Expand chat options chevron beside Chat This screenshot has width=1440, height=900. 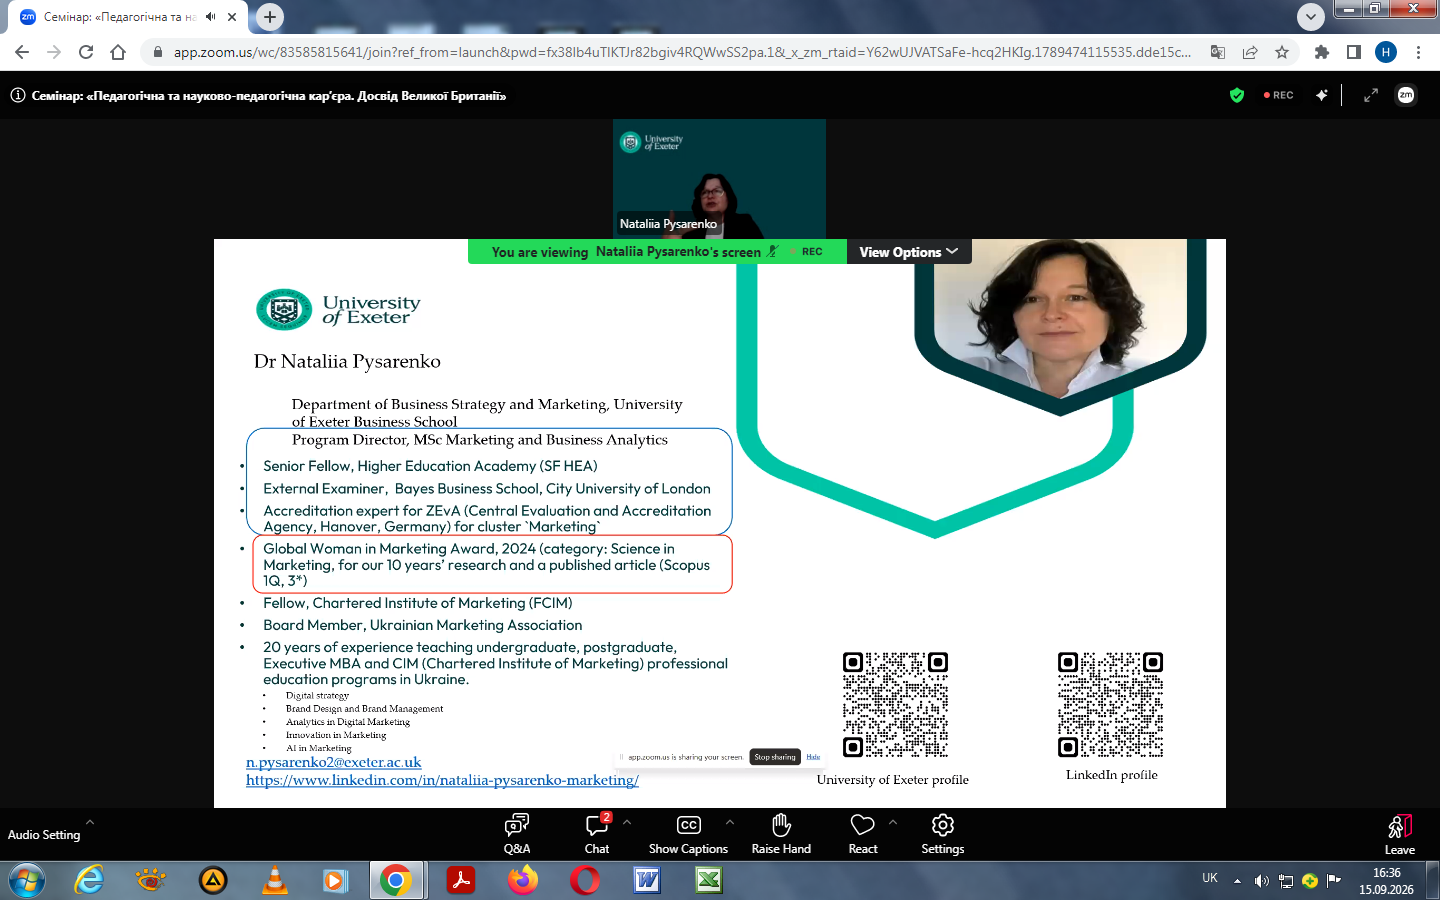627,822
